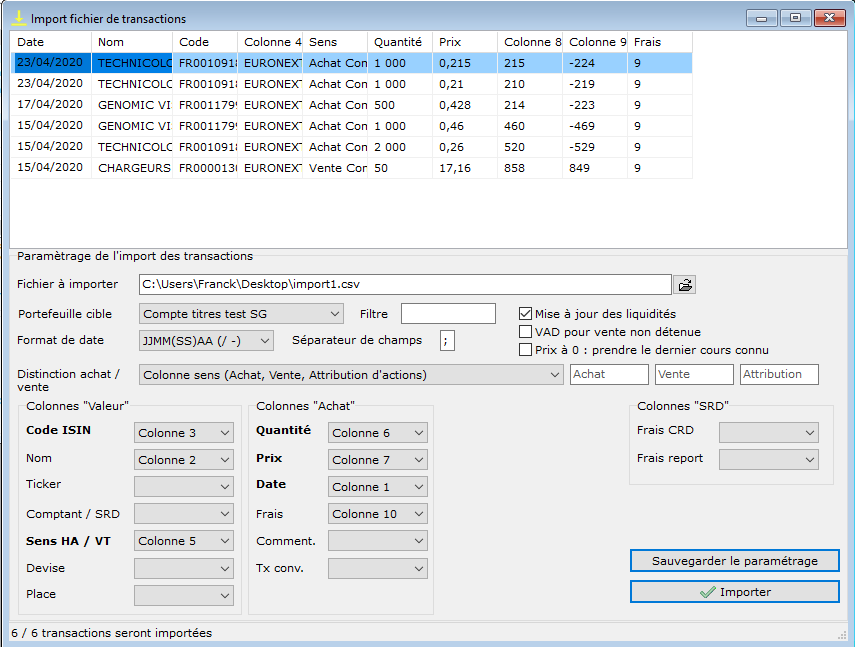Click the Quantité column header
This screenshot has height=647, width=855.
400,42
